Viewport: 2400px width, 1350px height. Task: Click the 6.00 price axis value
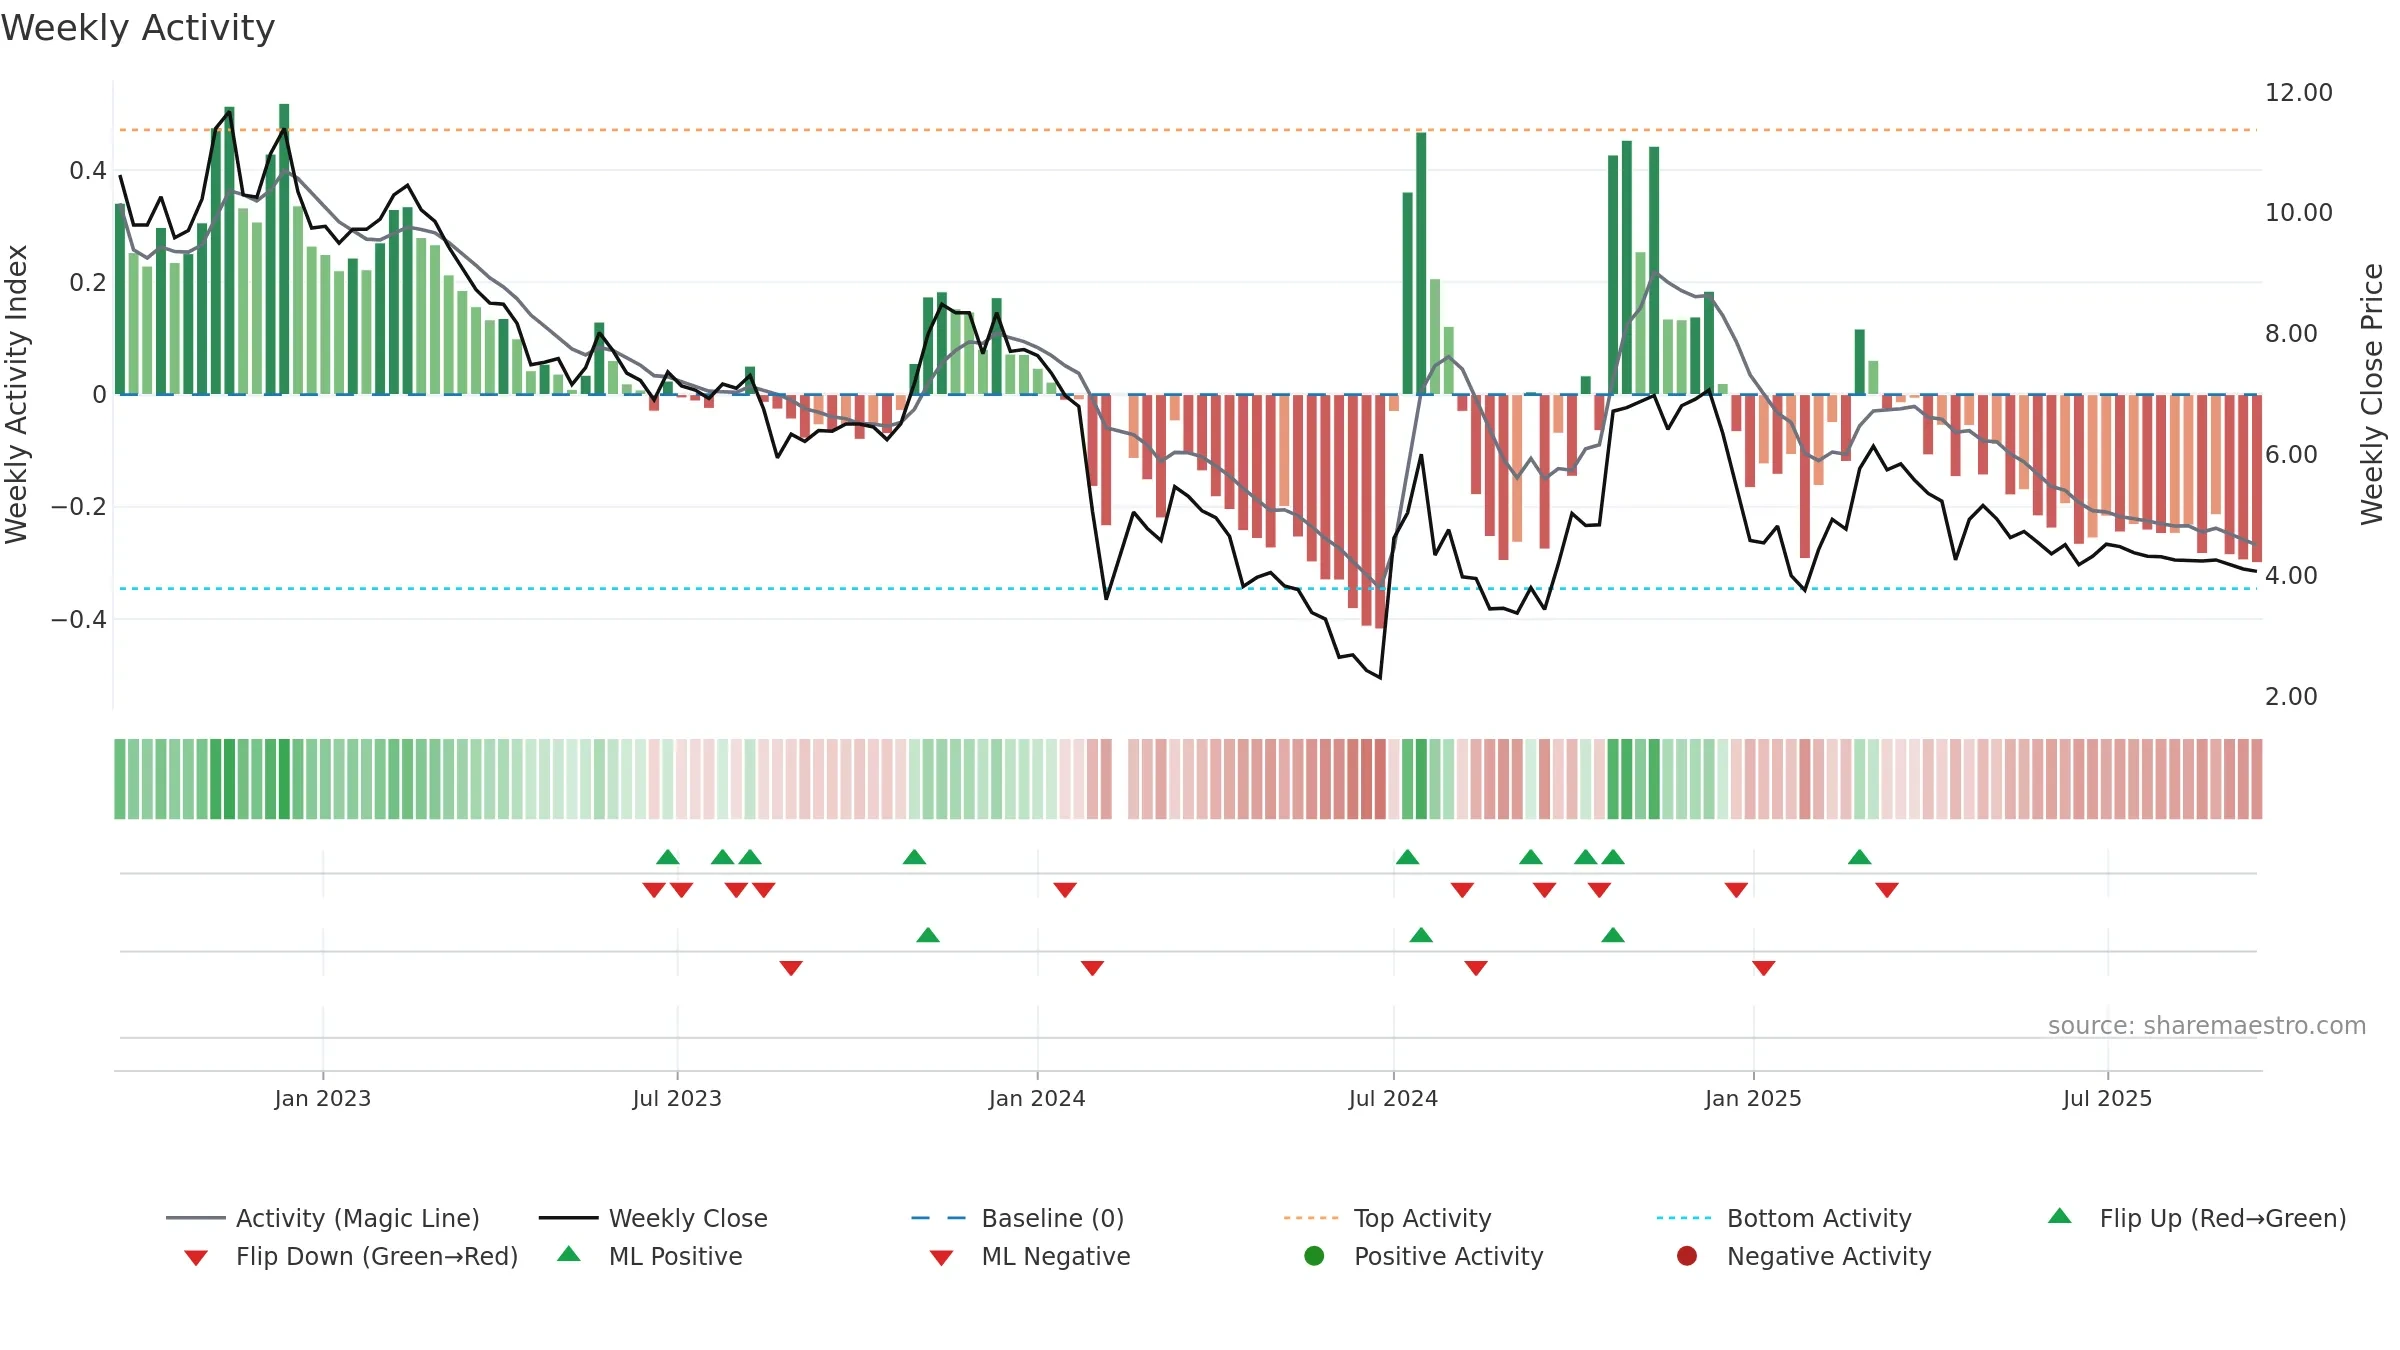pyautogui.click(x=2291, y=455)
